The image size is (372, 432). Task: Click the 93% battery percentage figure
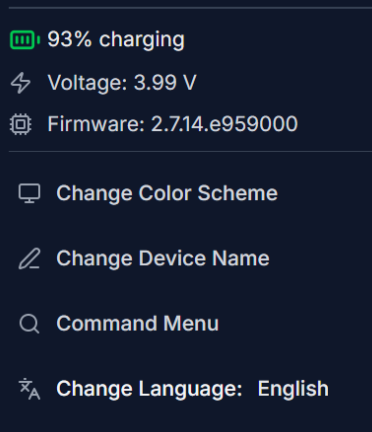click(x=69, y=39)
